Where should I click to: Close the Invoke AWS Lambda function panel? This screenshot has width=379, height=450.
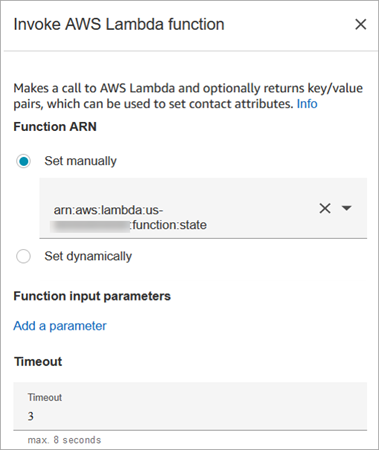361,24
